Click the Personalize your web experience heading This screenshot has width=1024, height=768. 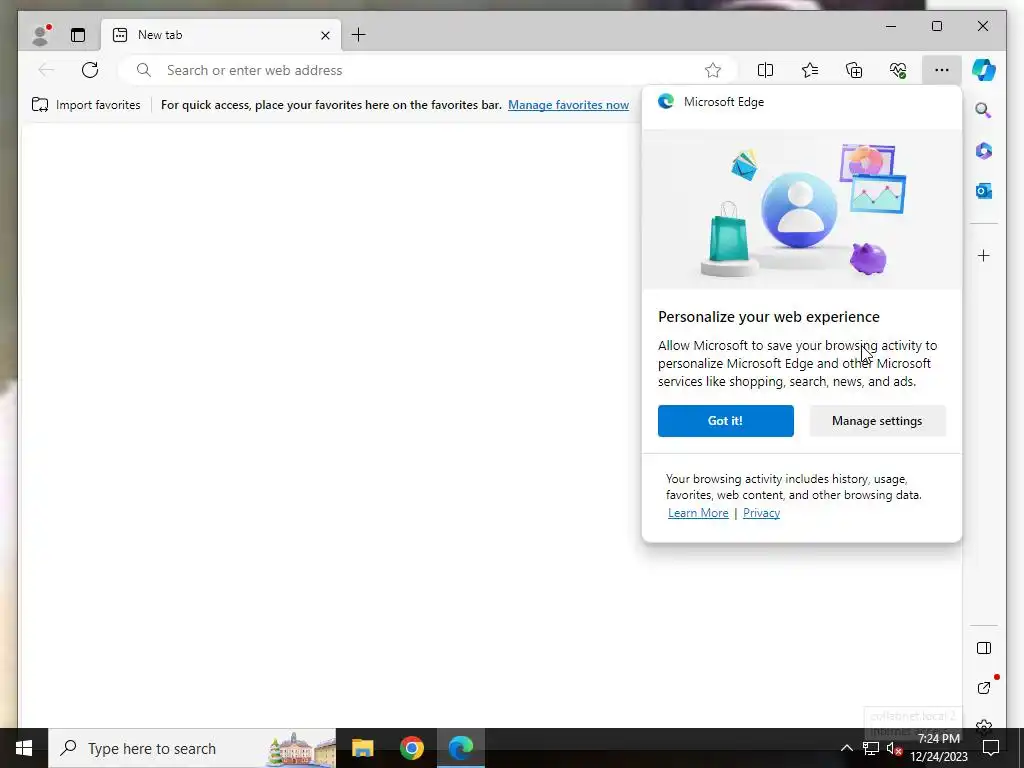click(x=769, y=317)
